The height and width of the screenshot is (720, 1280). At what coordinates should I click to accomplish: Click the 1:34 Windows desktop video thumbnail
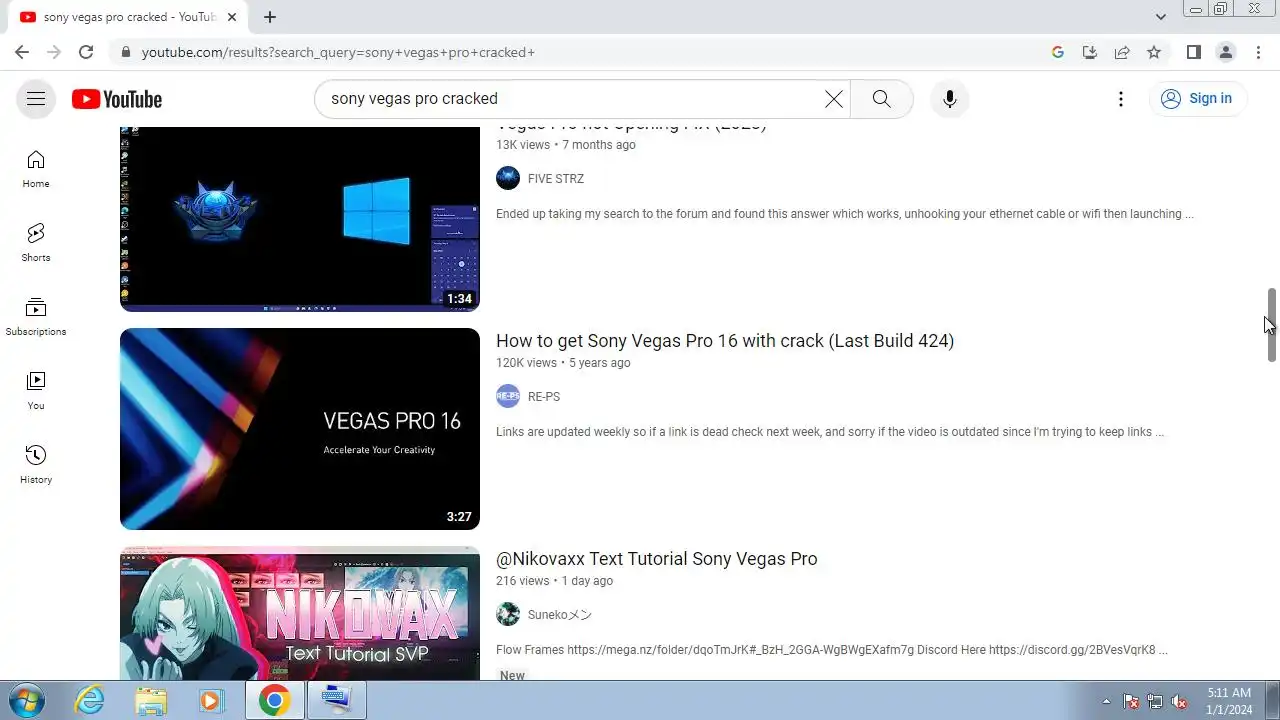(300, 219)
